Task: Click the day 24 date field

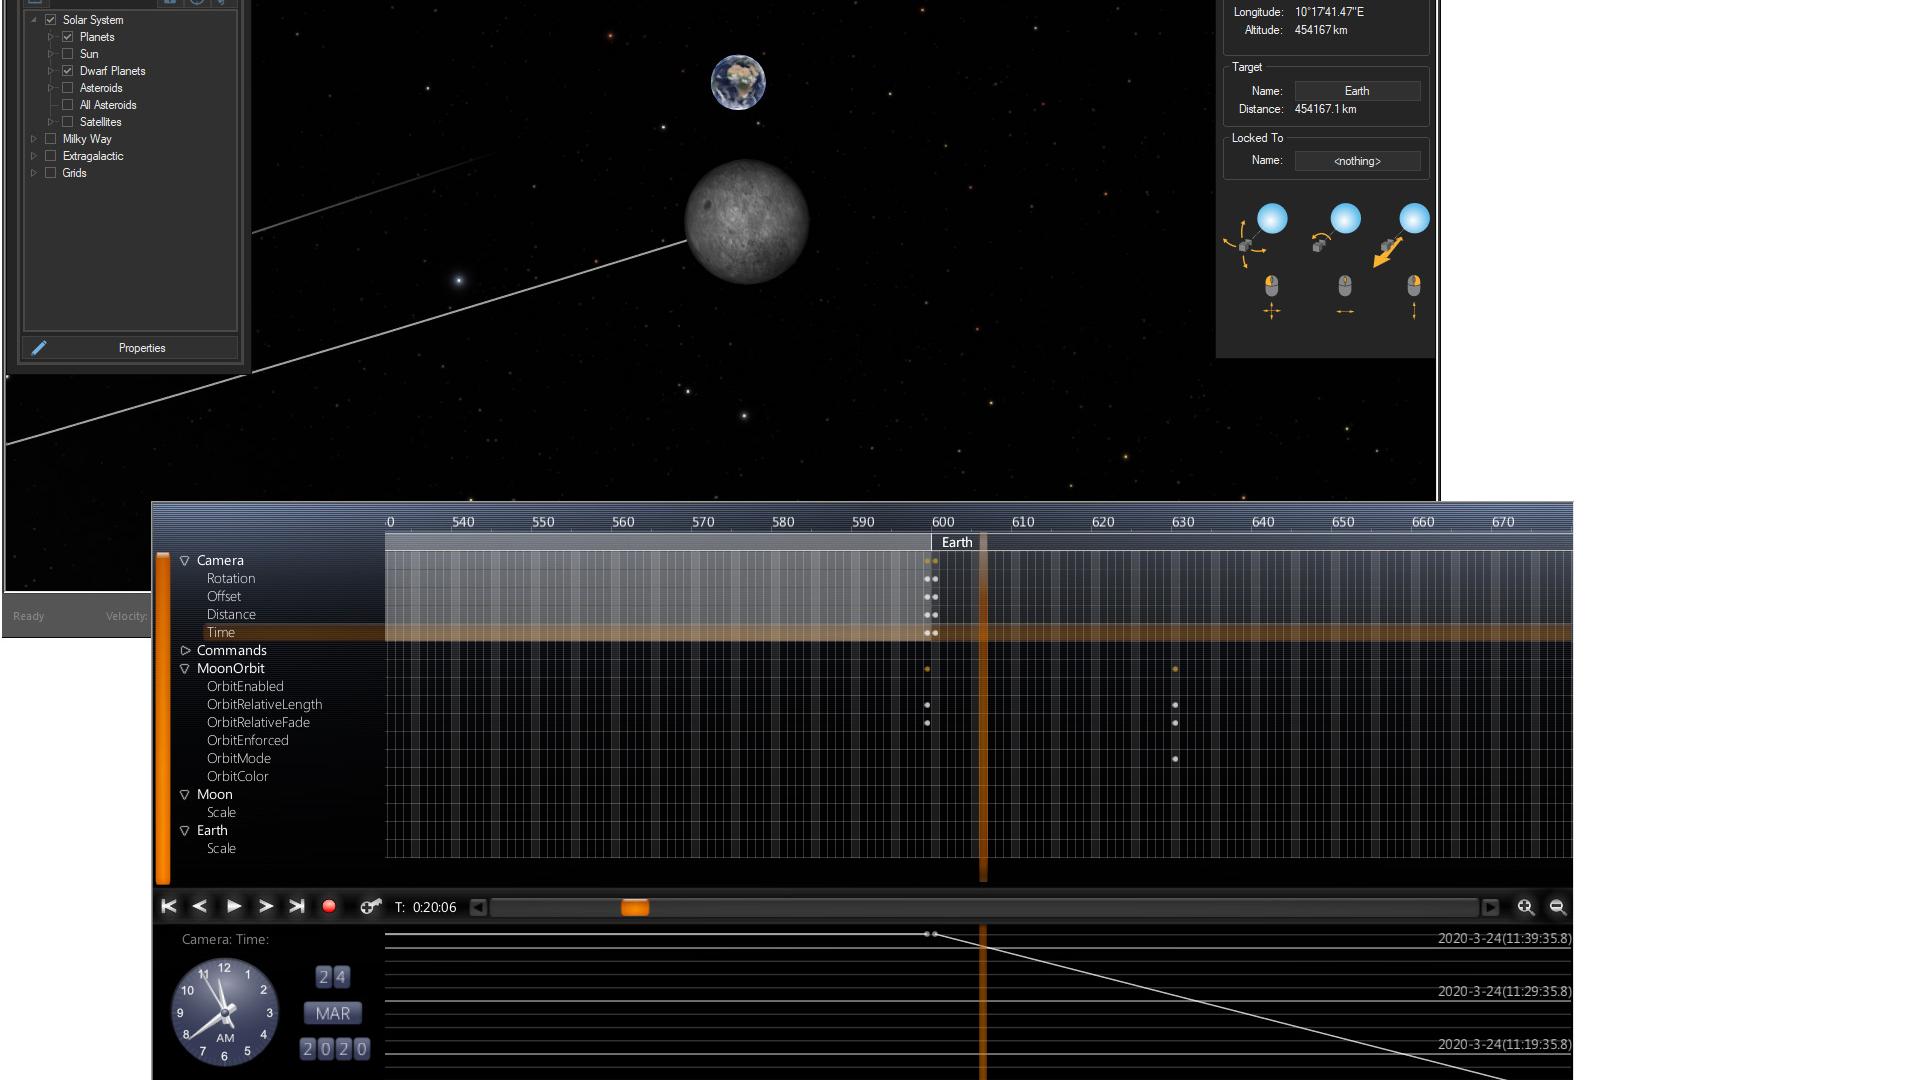Action: 332,977
